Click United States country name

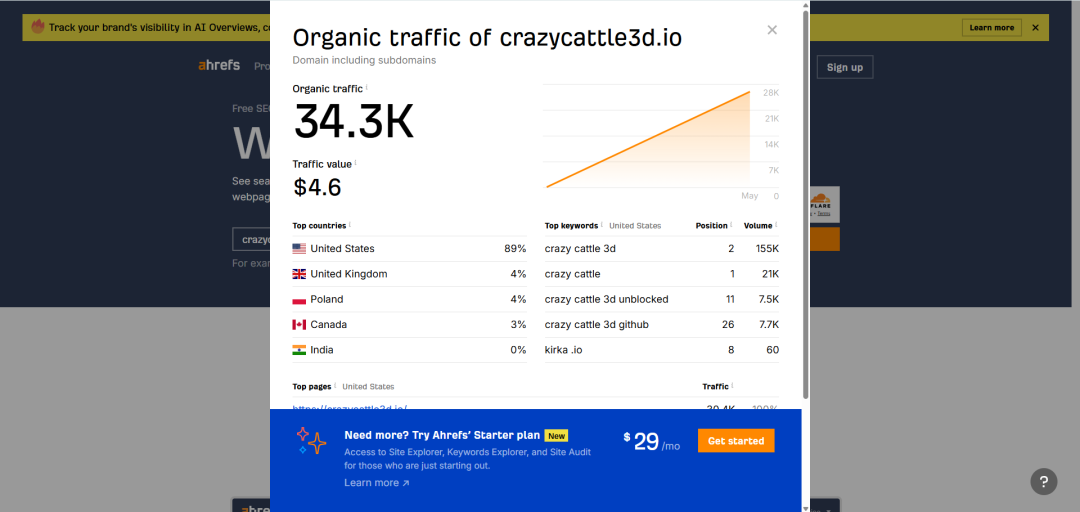tap(342, 249)
